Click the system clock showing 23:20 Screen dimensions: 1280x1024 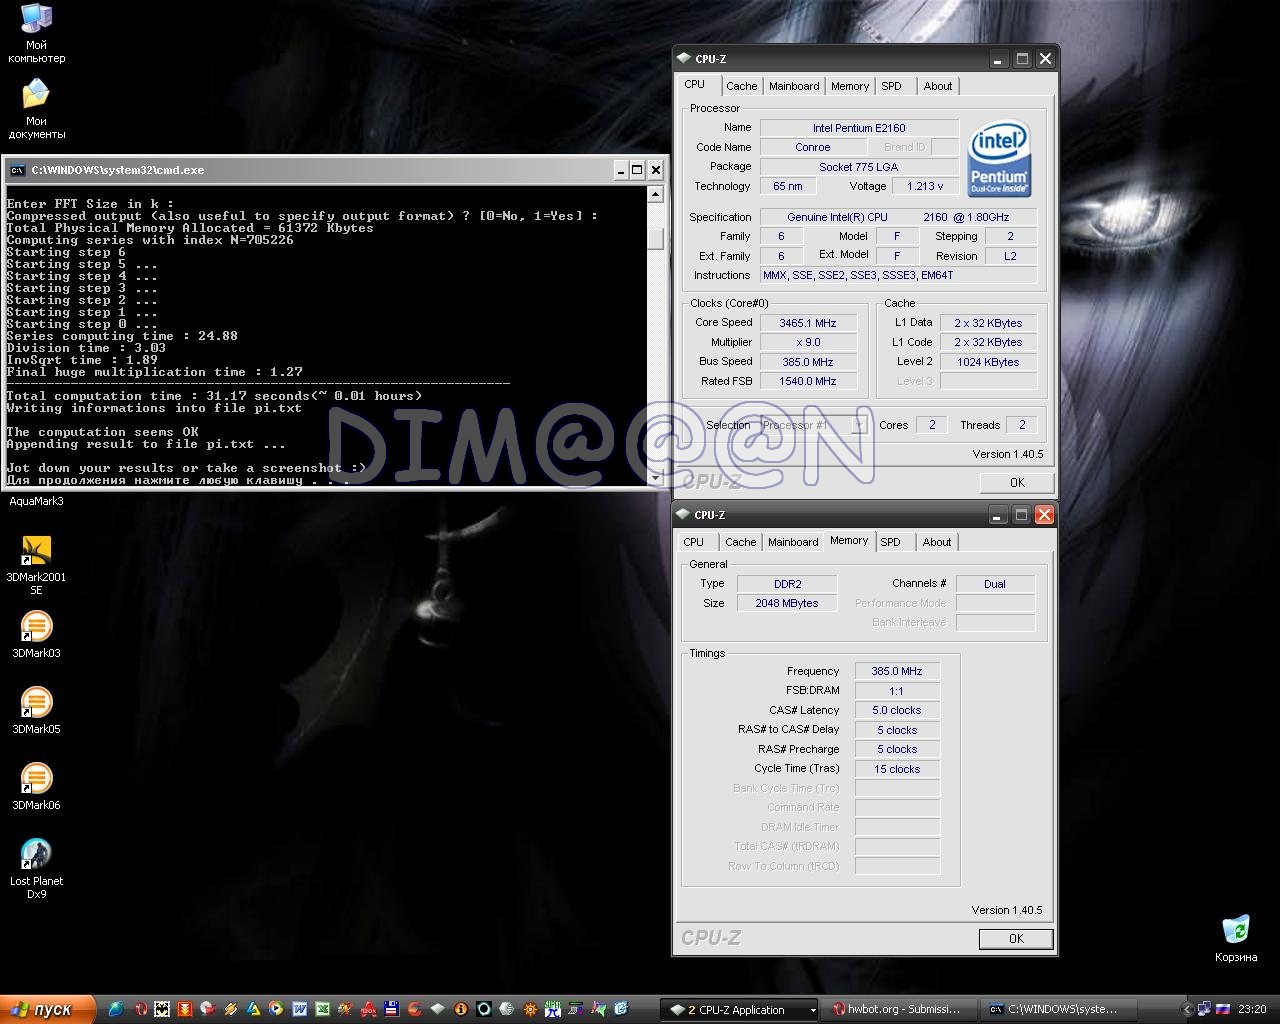[x=1252, y=1009]
